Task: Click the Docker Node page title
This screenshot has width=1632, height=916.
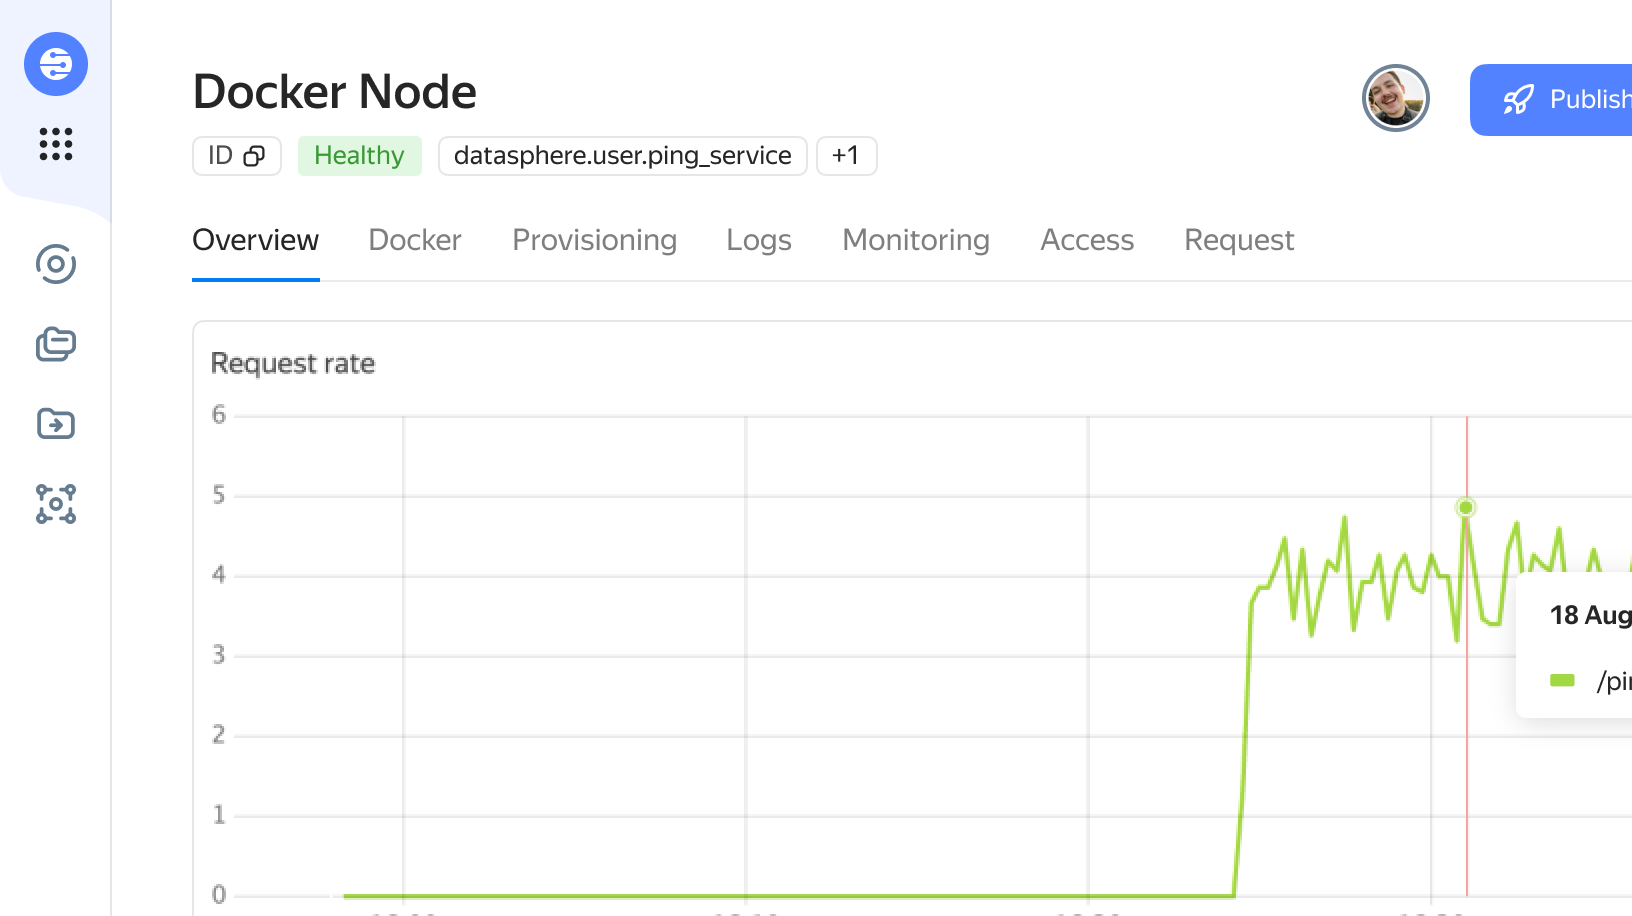Action: (x=335, y=92)
